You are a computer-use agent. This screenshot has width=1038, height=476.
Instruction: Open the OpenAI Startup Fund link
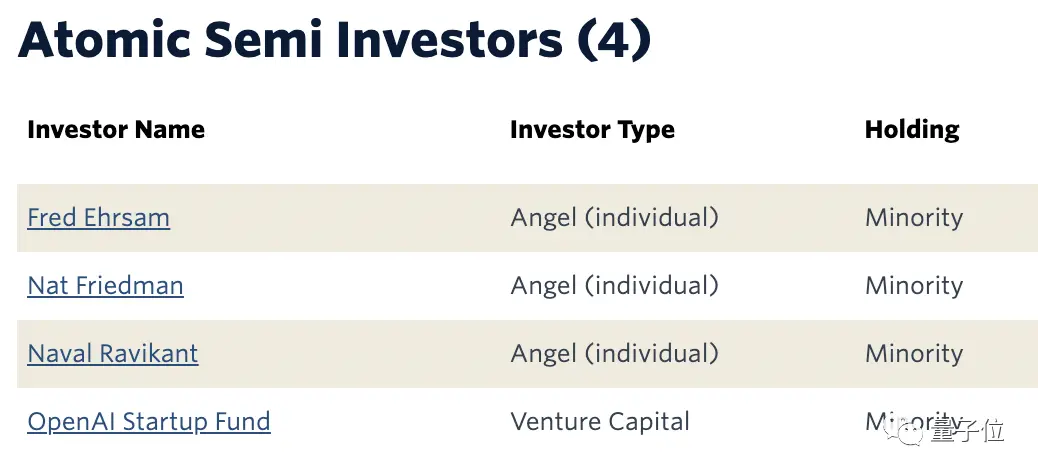click(x=148, y=422)
